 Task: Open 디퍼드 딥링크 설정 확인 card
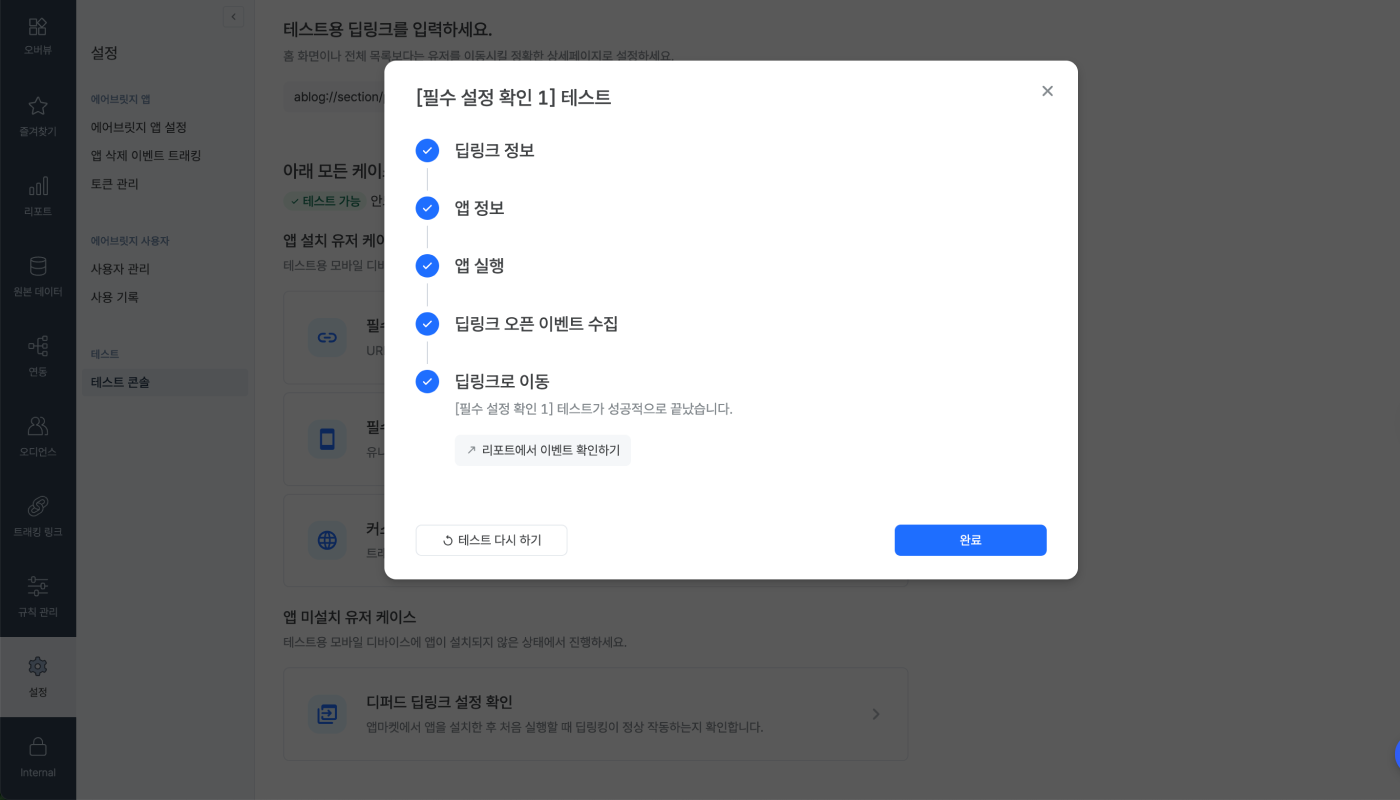click(x=596, y=714)
